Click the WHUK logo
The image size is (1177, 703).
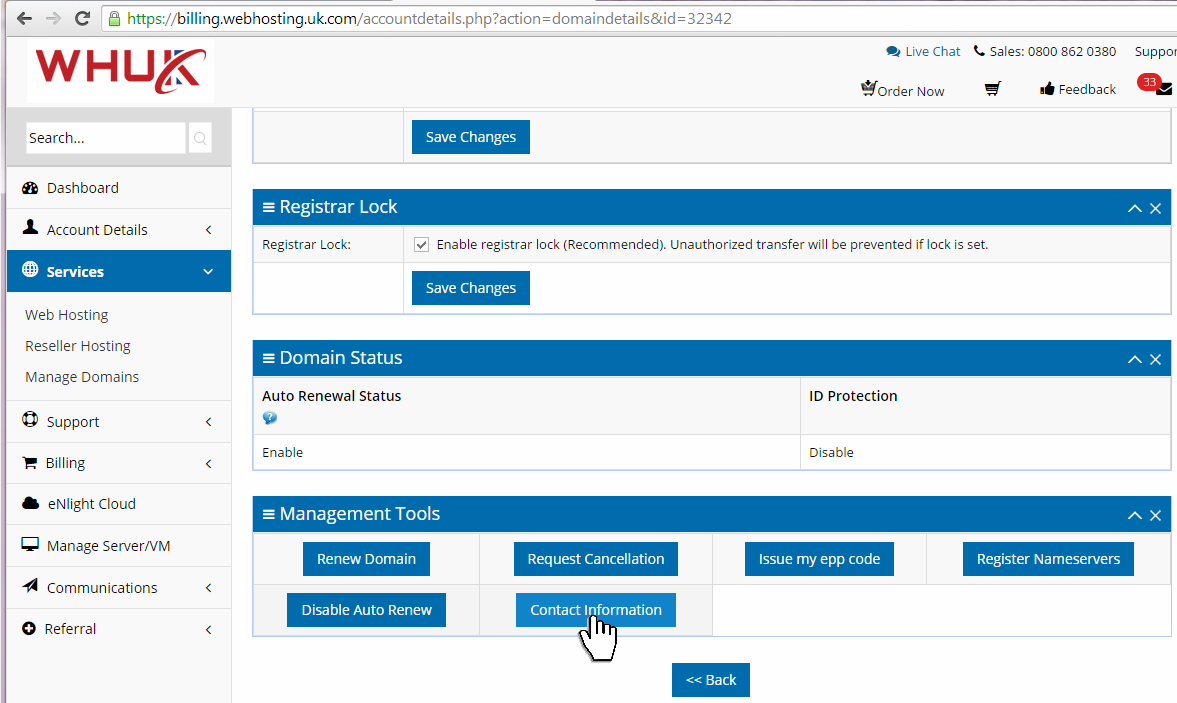[x=120, y=71]
